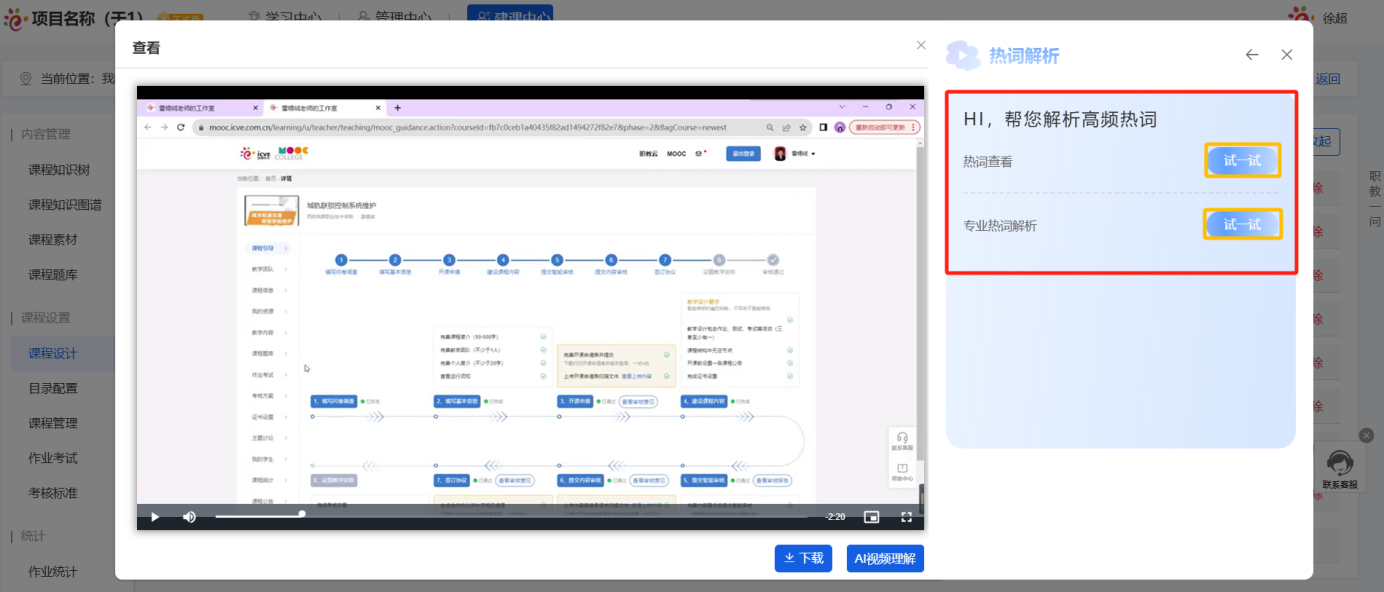Viewport: 1384px width, 592px height.
Task: Dismiss the floating 联系客服 widget
Action: pos(1366,435)
